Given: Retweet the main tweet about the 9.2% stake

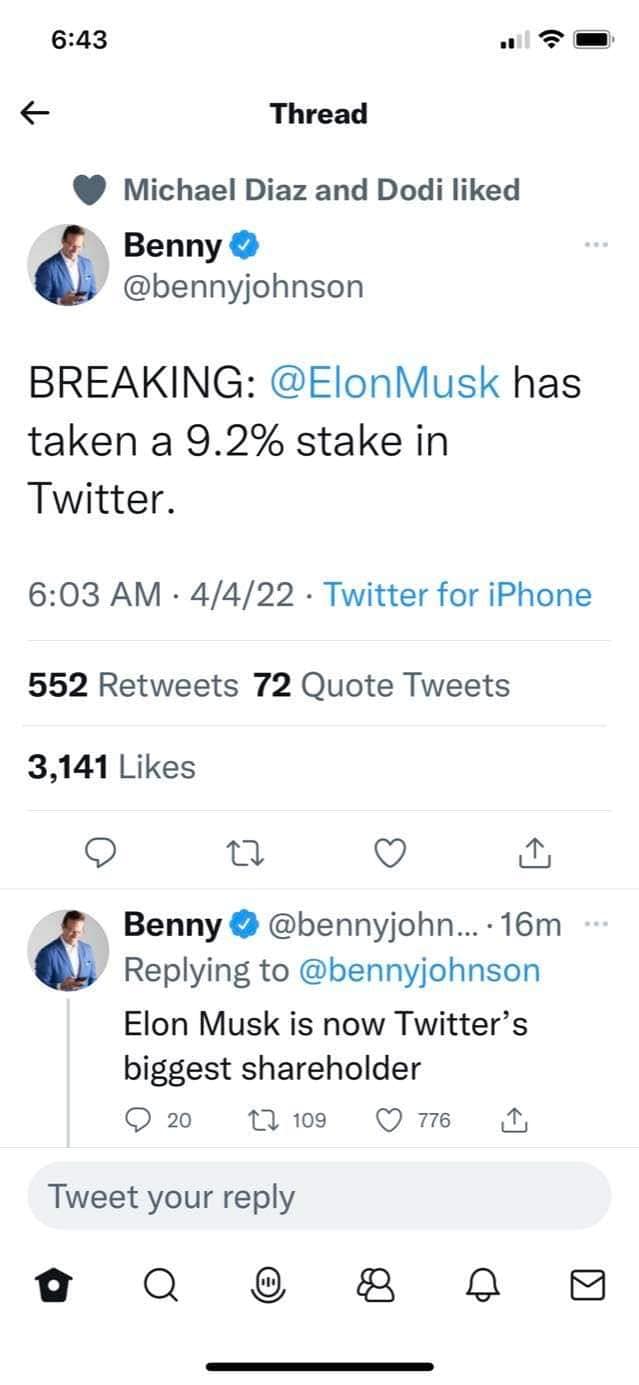Looking at the screenshot, I should click(243, 852).
